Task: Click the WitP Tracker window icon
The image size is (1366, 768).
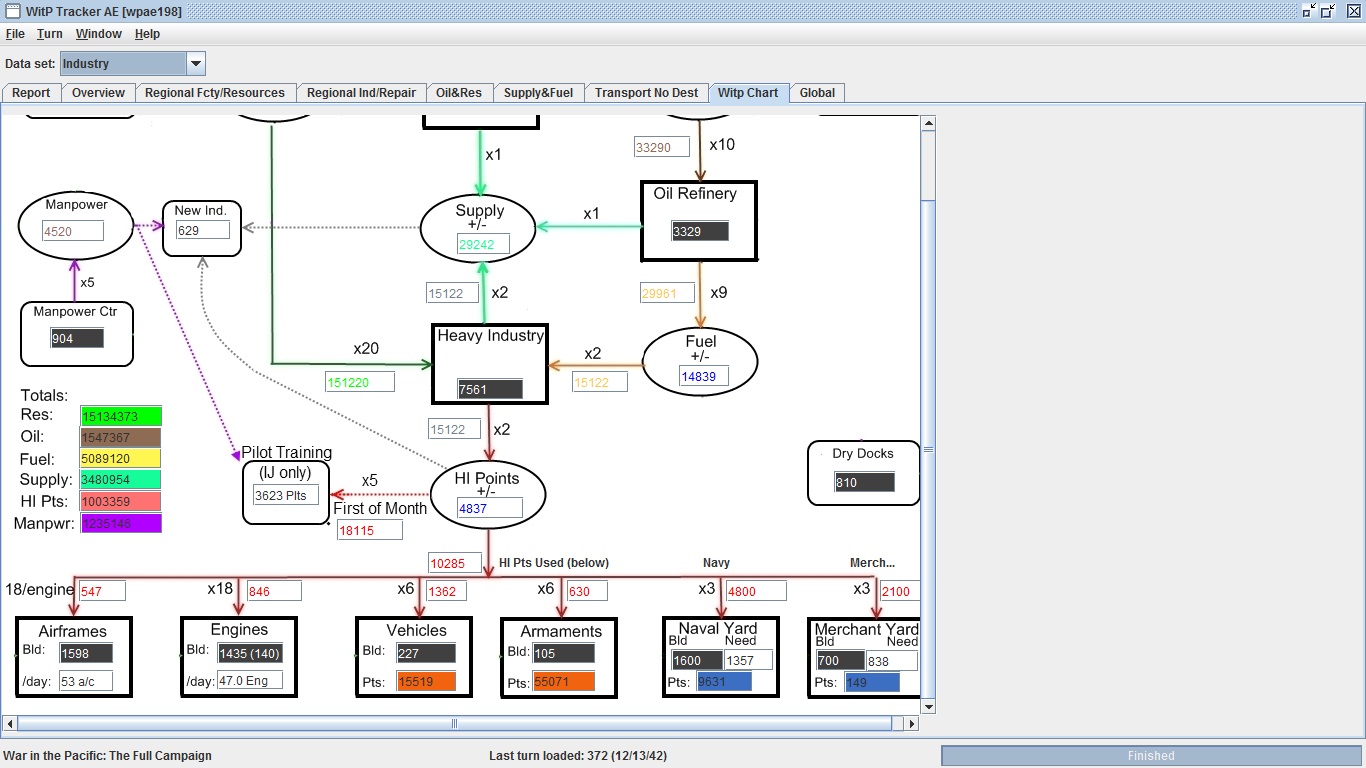Action: [12, 10]
